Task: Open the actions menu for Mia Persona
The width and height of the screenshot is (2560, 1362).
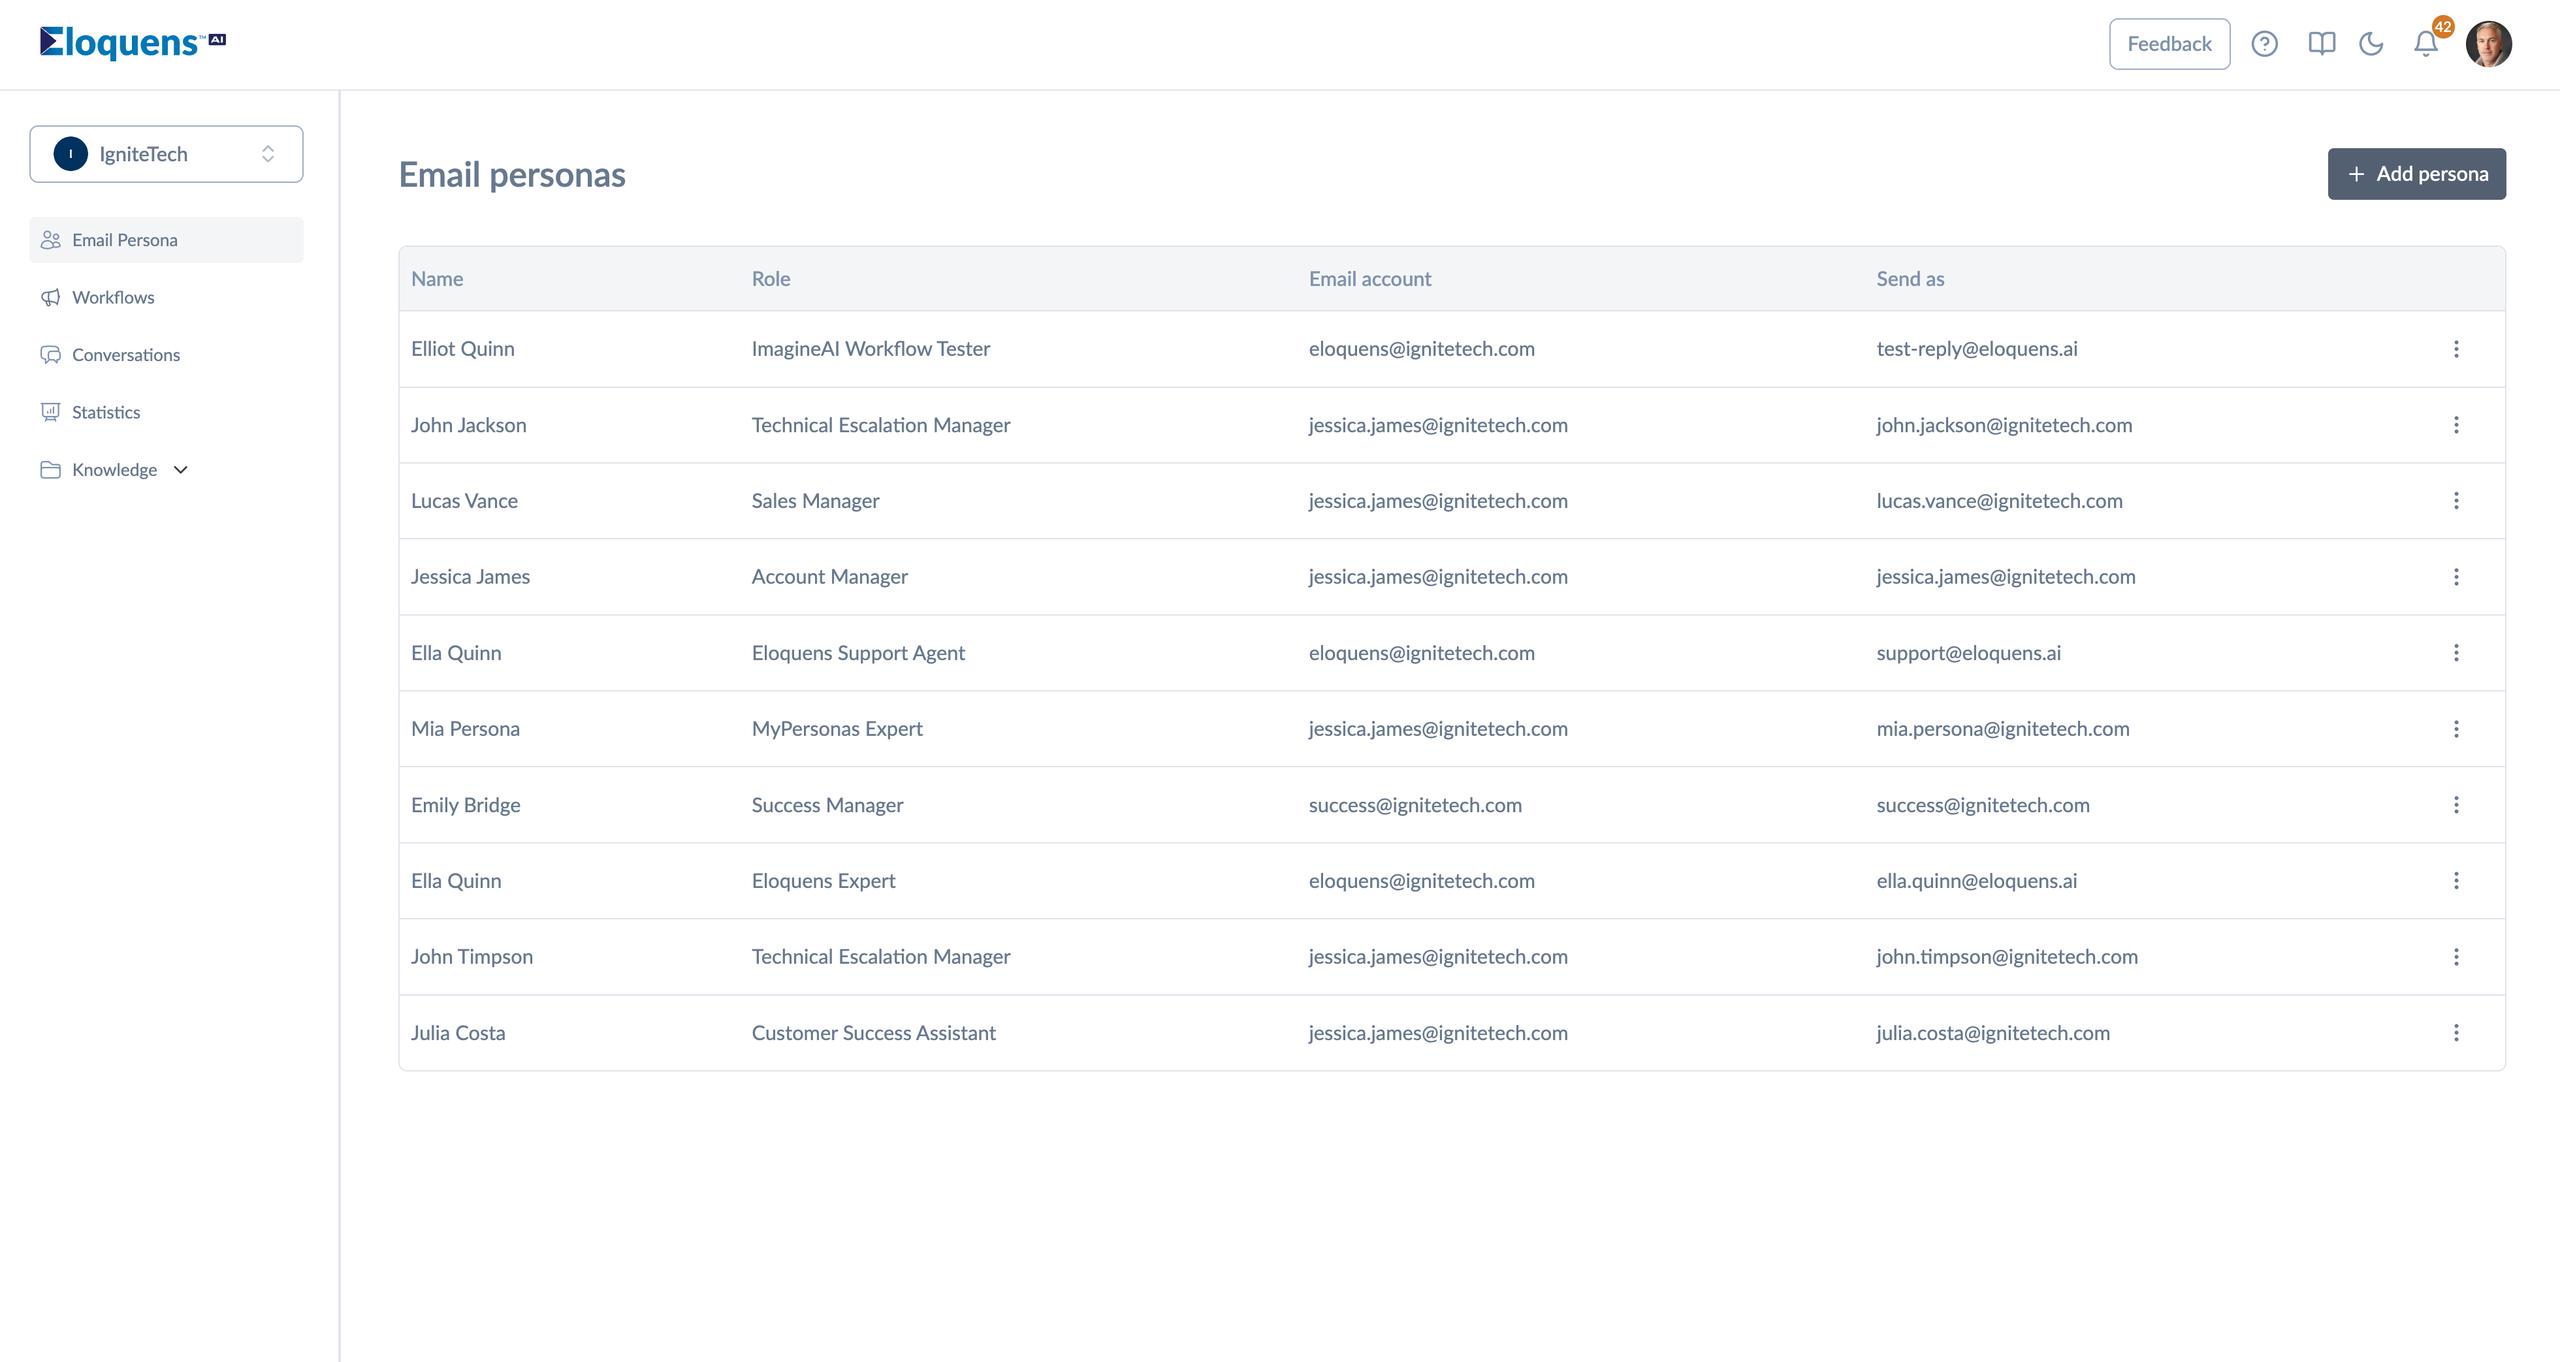Action: pos(2456,729)
